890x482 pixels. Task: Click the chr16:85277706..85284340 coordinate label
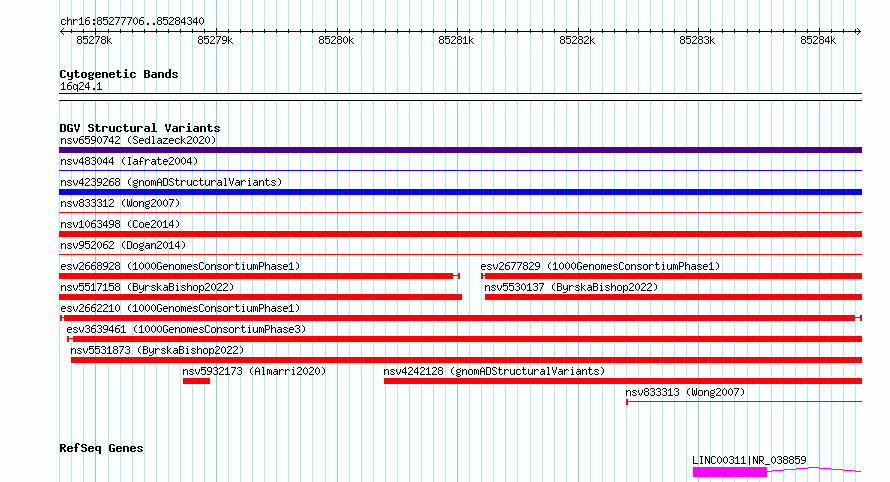point(132,21)
